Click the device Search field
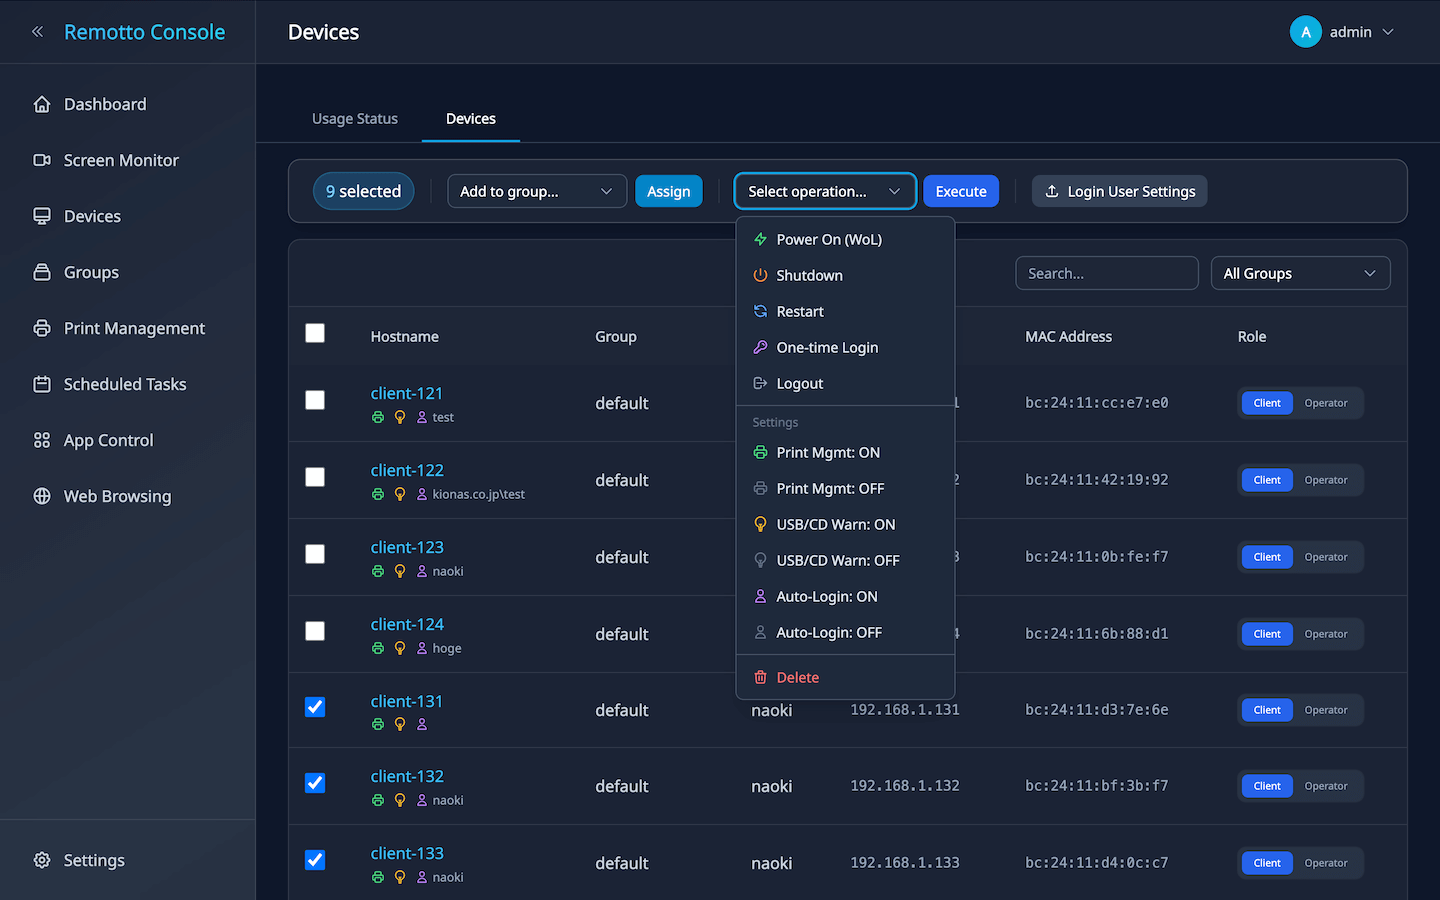 coord(1106,273)
